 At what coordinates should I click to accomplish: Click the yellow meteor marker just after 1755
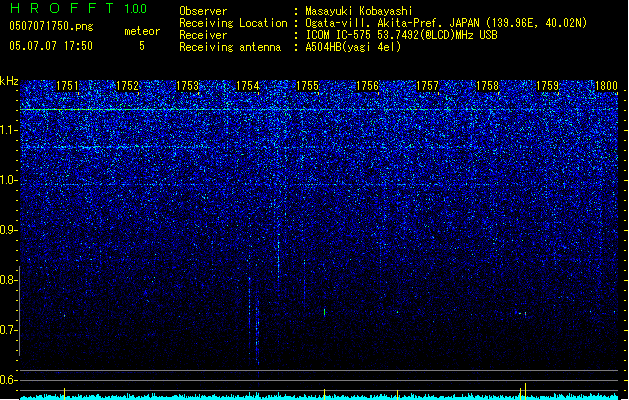[325, 394]
